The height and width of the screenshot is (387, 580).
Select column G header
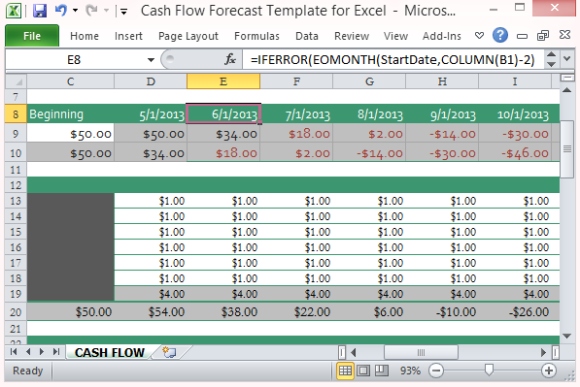coord(369,81)
